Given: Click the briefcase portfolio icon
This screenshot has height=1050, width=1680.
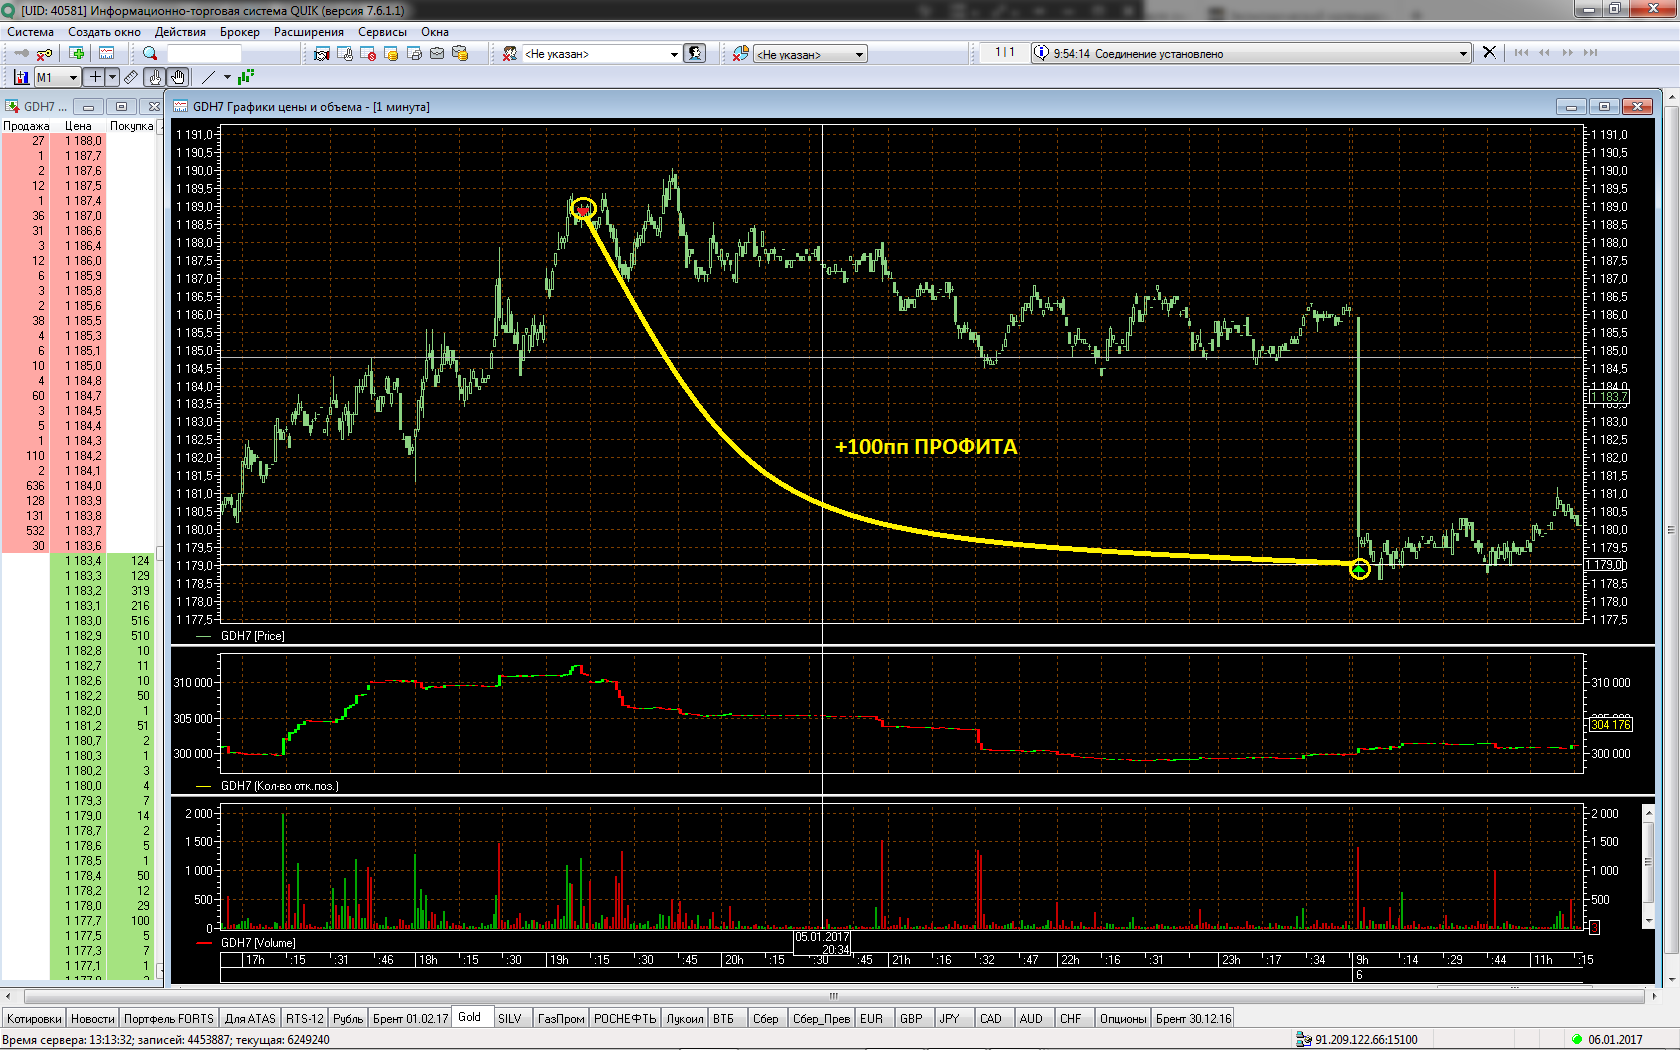Looking at the screenshot, I should 437,53.
